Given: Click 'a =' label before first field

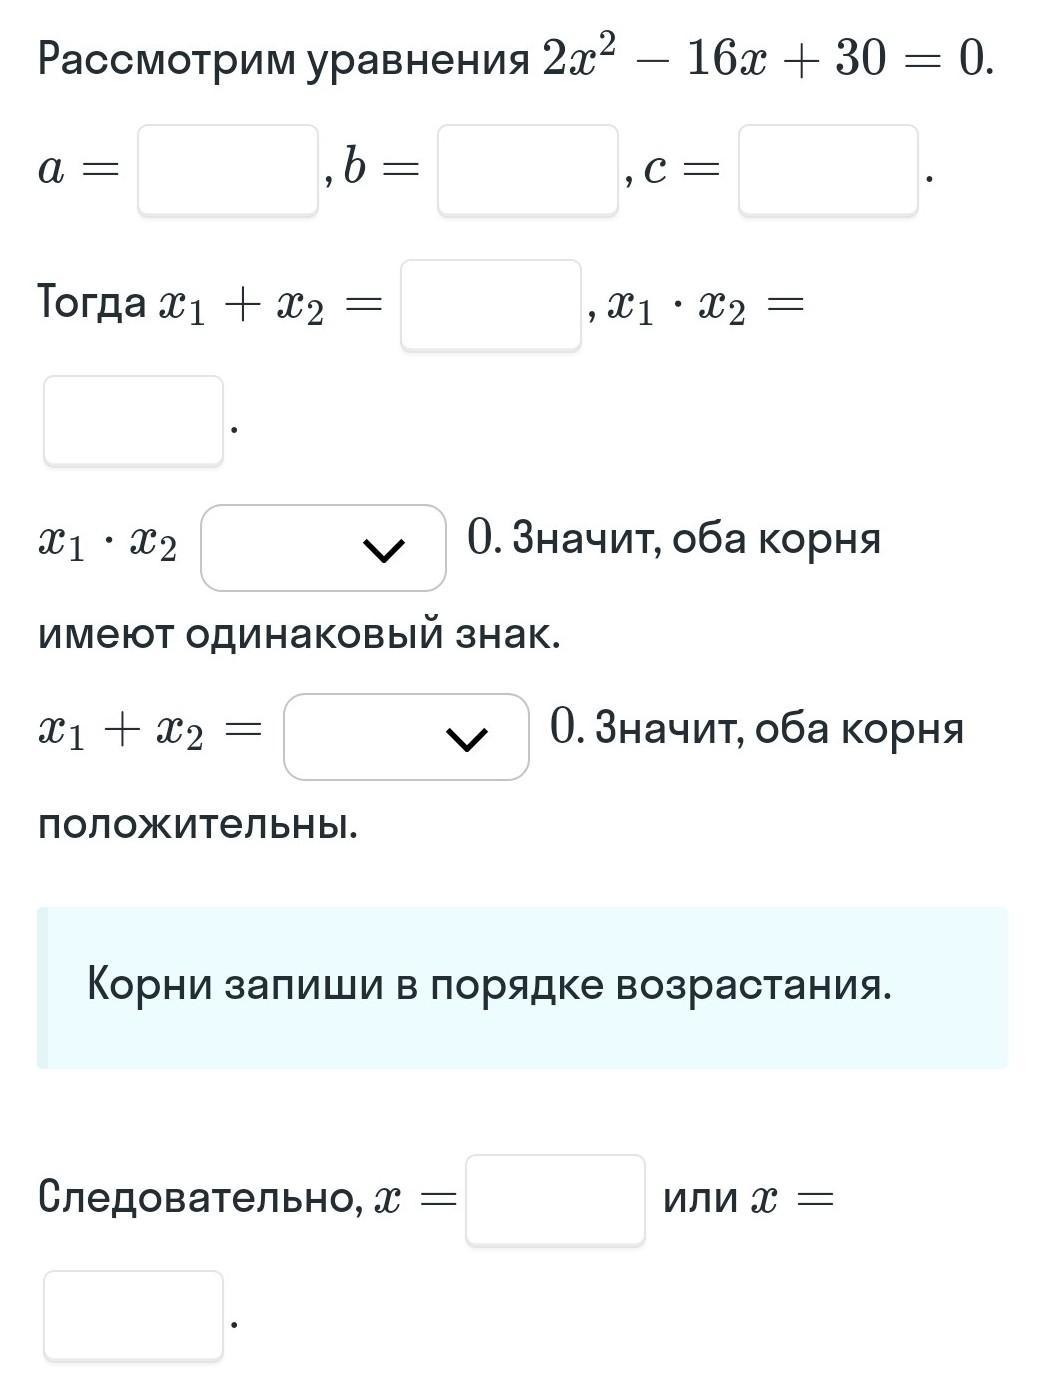Looking at the screenshot, I should (x=77, y=170).
